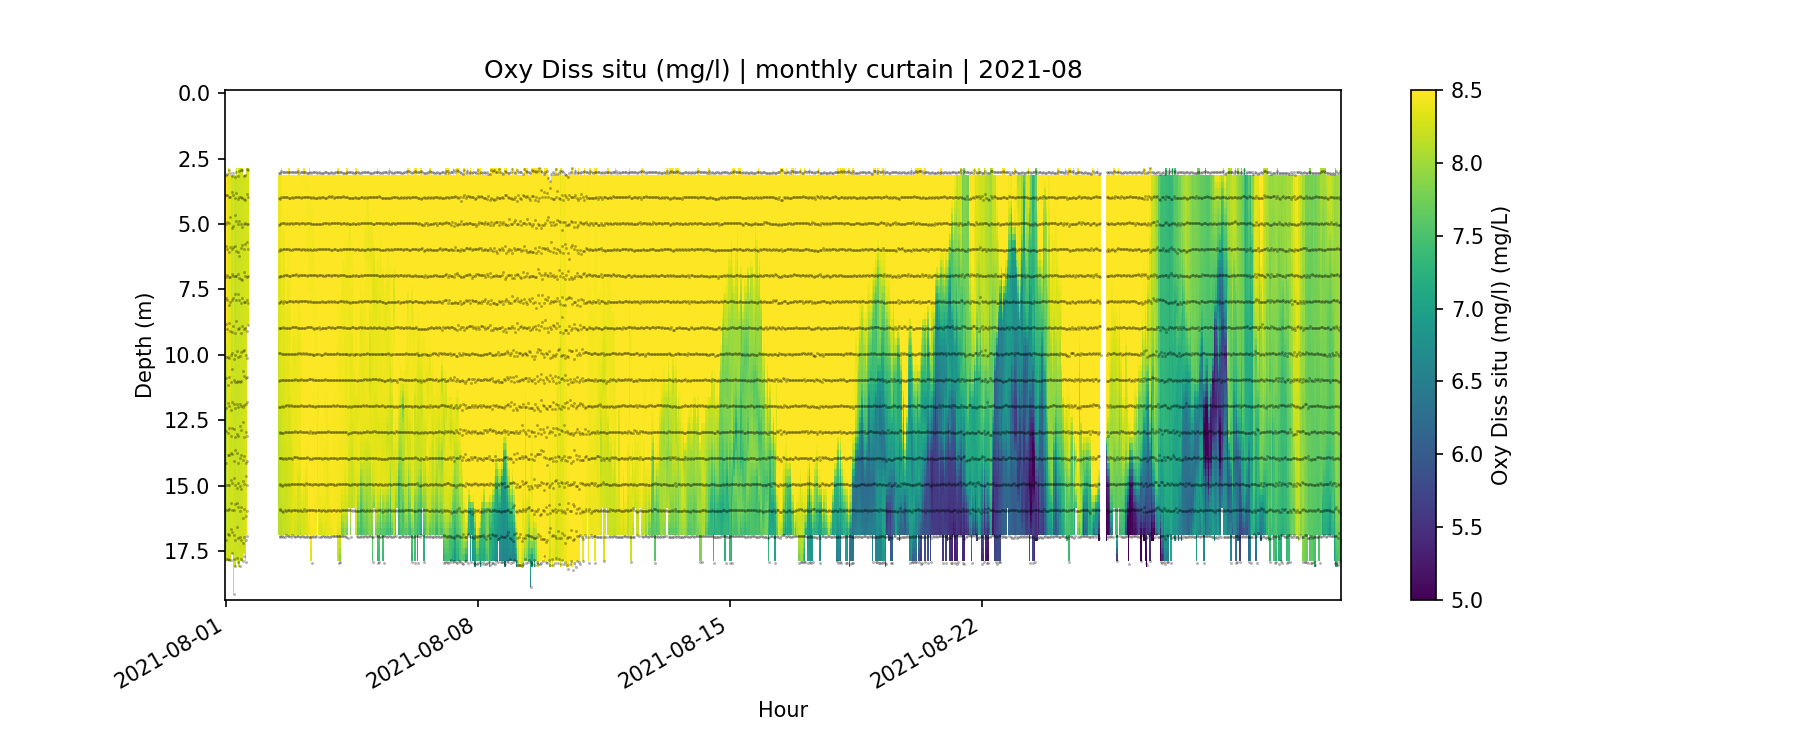The height and width of the screenshot is (750, 1800).
Task: Click the 7.0 tick label on the colorbar
Action: [1466, 309]
